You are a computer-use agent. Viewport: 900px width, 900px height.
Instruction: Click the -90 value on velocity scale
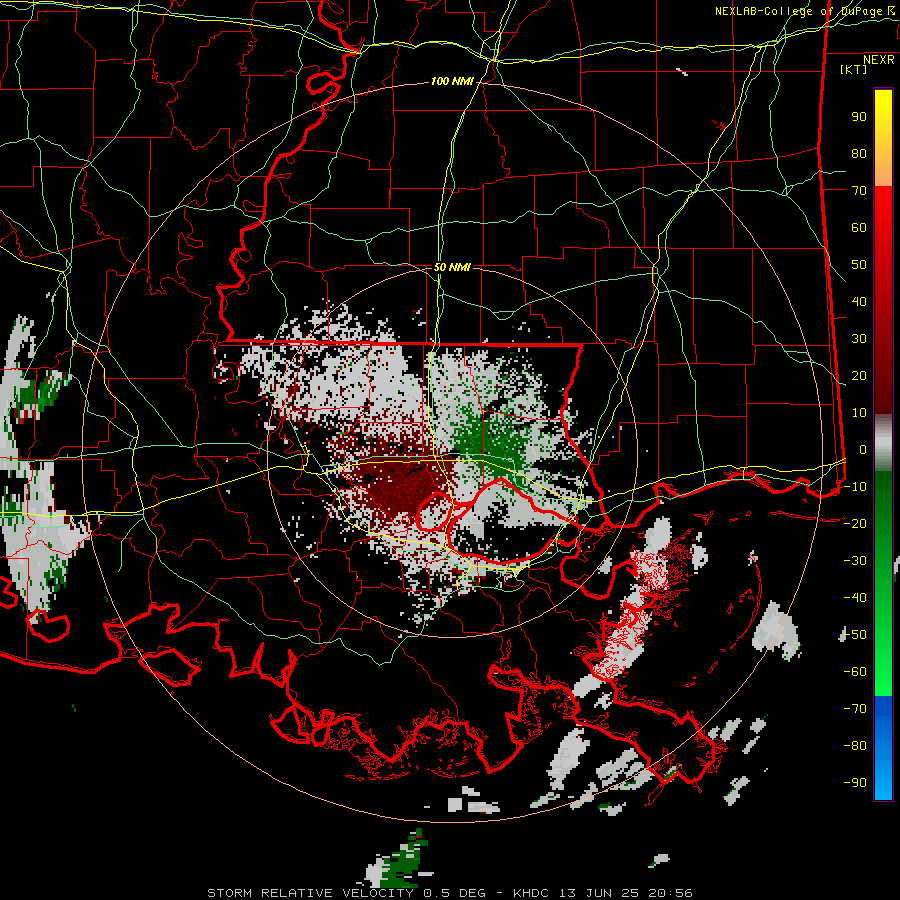point(855,782)
